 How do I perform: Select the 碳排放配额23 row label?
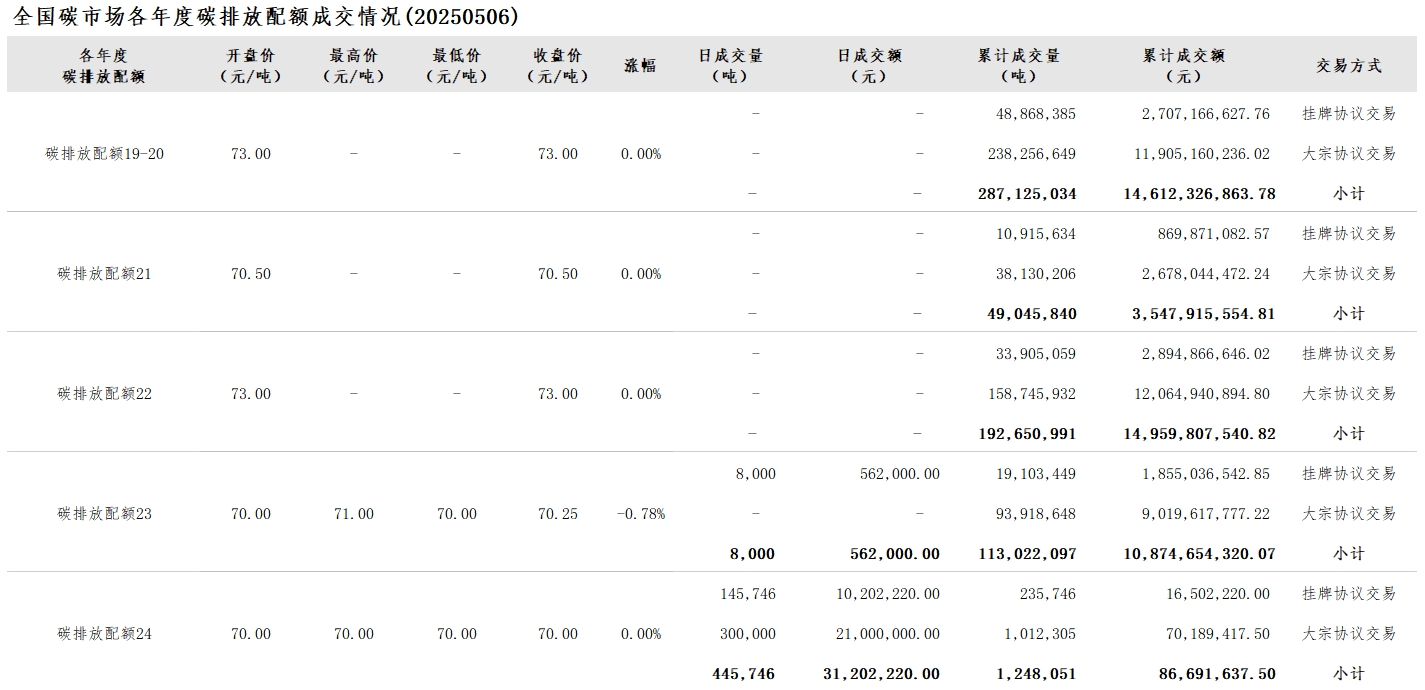105,514
